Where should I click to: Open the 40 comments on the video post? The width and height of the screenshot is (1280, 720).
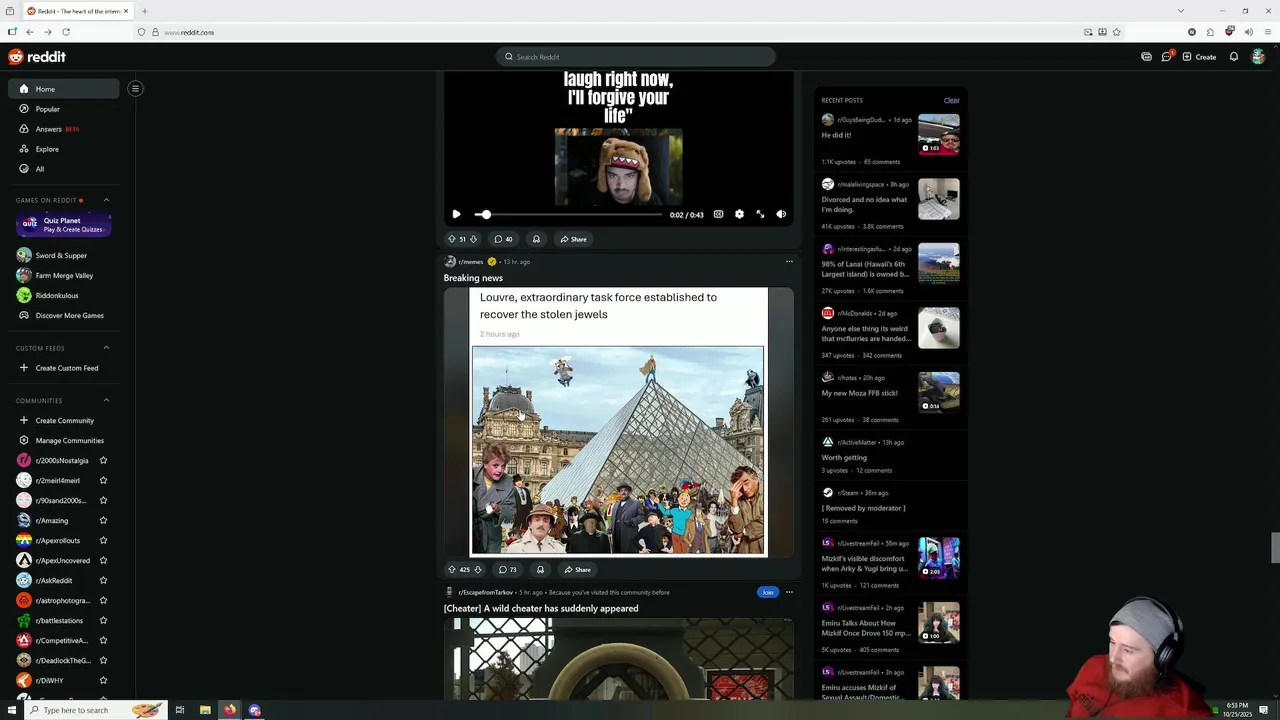pyautogui.click(x=503, y=239)
